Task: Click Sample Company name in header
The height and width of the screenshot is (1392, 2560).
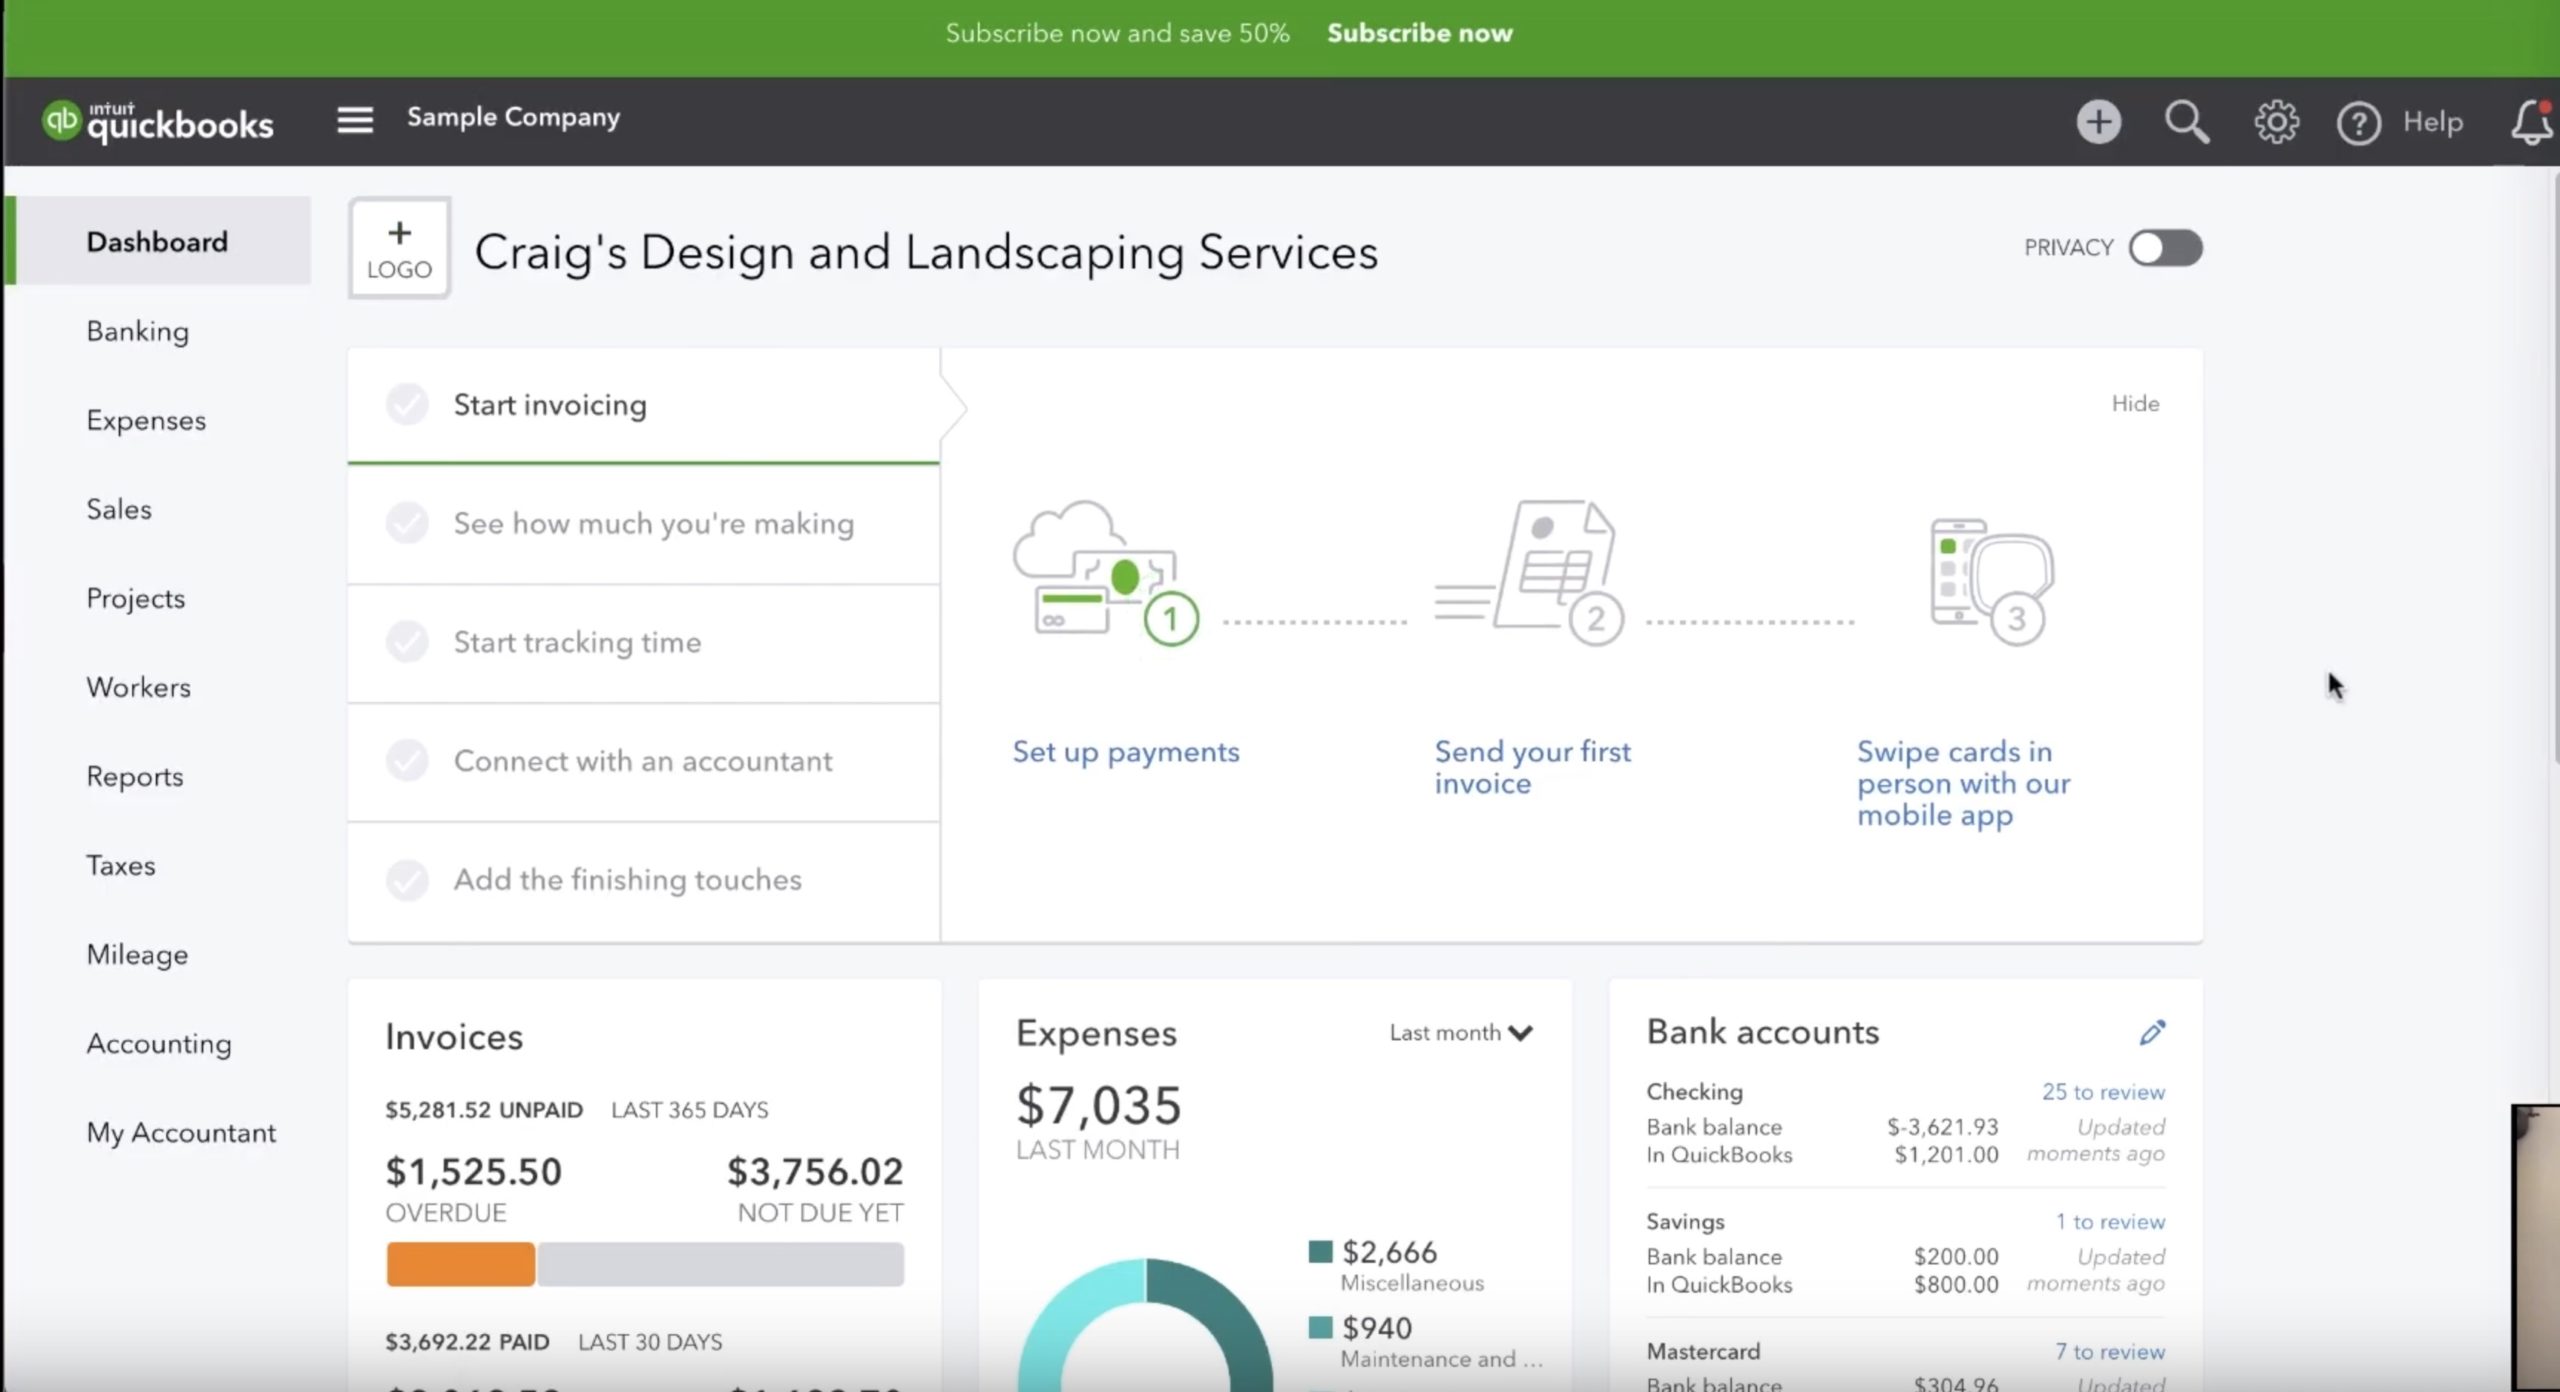Action: 513,118
